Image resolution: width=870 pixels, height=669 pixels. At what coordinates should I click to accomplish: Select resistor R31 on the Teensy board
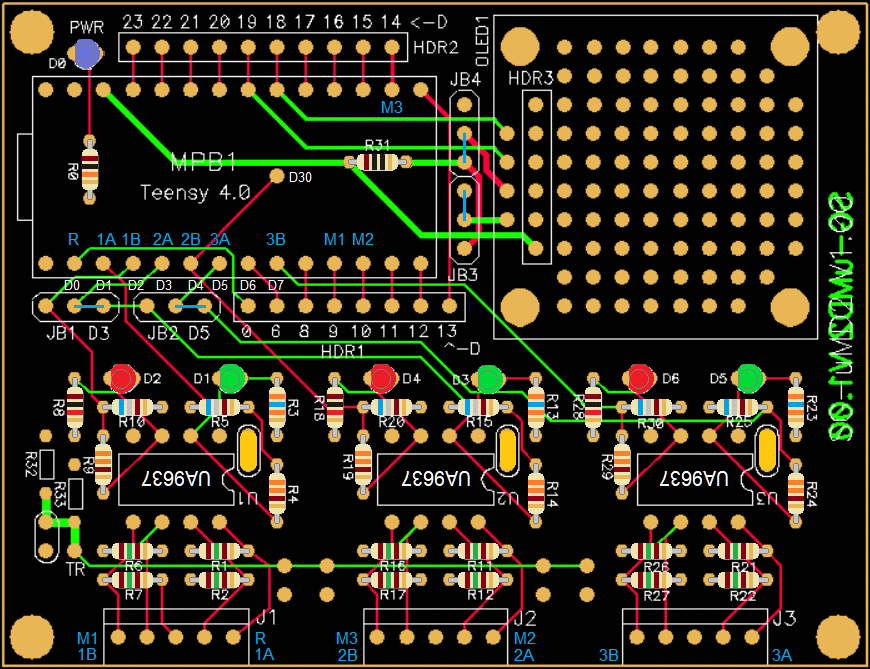pos(377,162)
